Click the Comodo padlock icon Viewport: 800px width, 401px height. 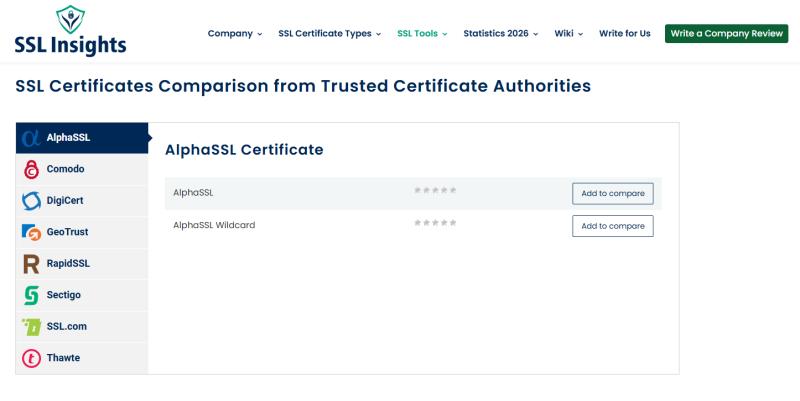pyautogui.click(x=31, y=169)
